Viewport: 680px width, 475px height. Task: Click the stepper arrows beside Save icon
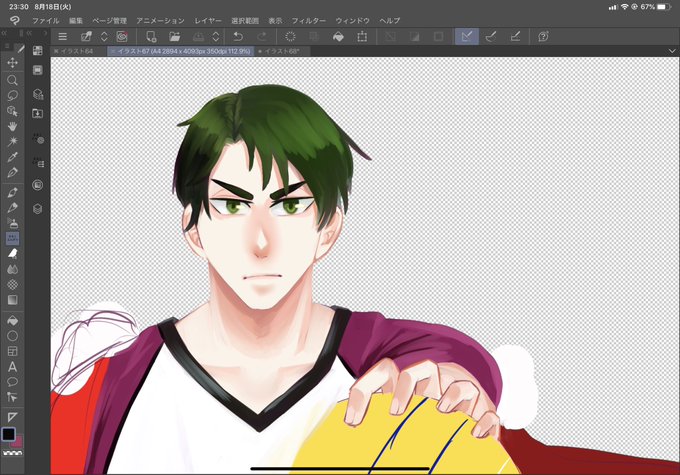[x=216, y=36]
